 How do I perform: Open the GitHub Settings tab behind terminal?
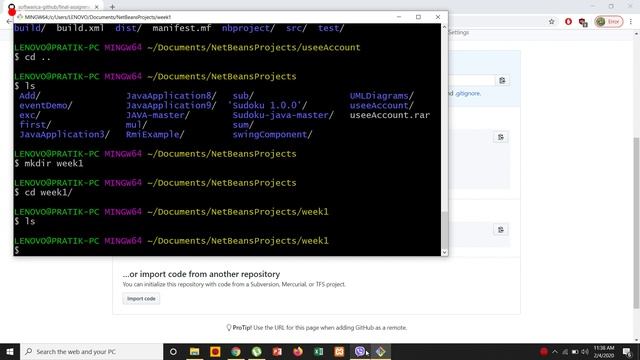click(458, 32)
